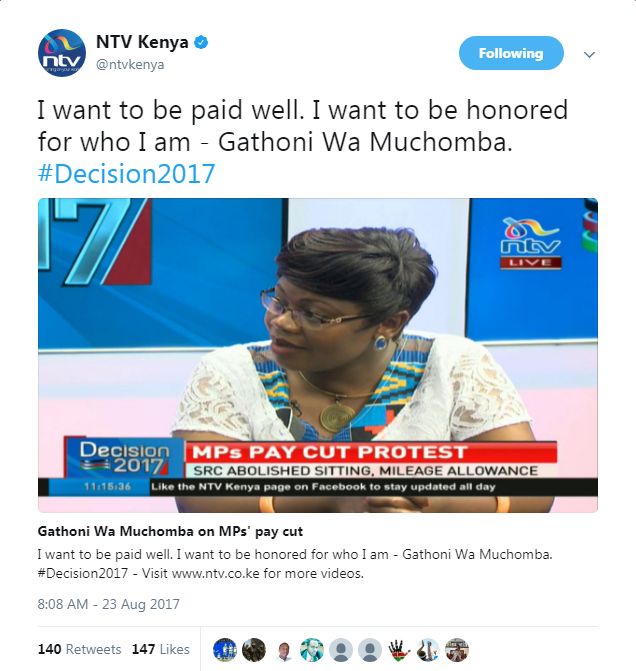Viewport: 636px width, 671px height.
Task: Open the Kenya flag hand avatar
Action: click(399, 650)
